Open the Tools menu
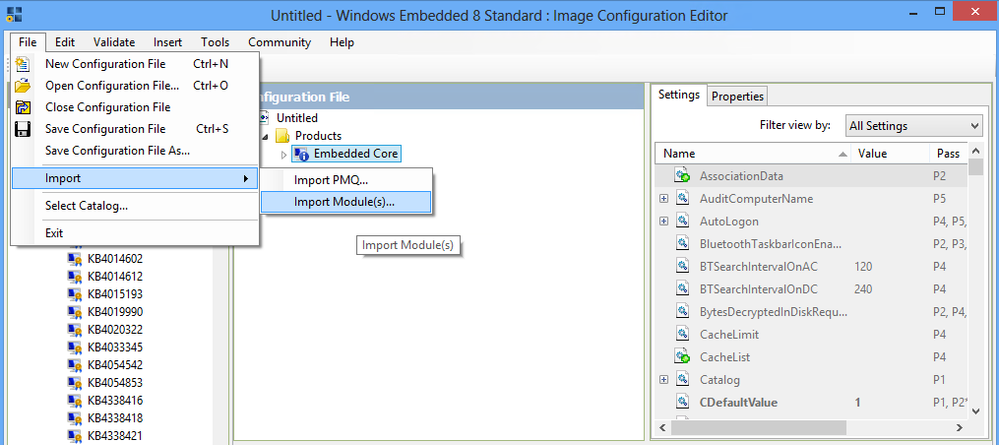The width and height of the screenshot is (999, 445). click(x=215, y=43)
